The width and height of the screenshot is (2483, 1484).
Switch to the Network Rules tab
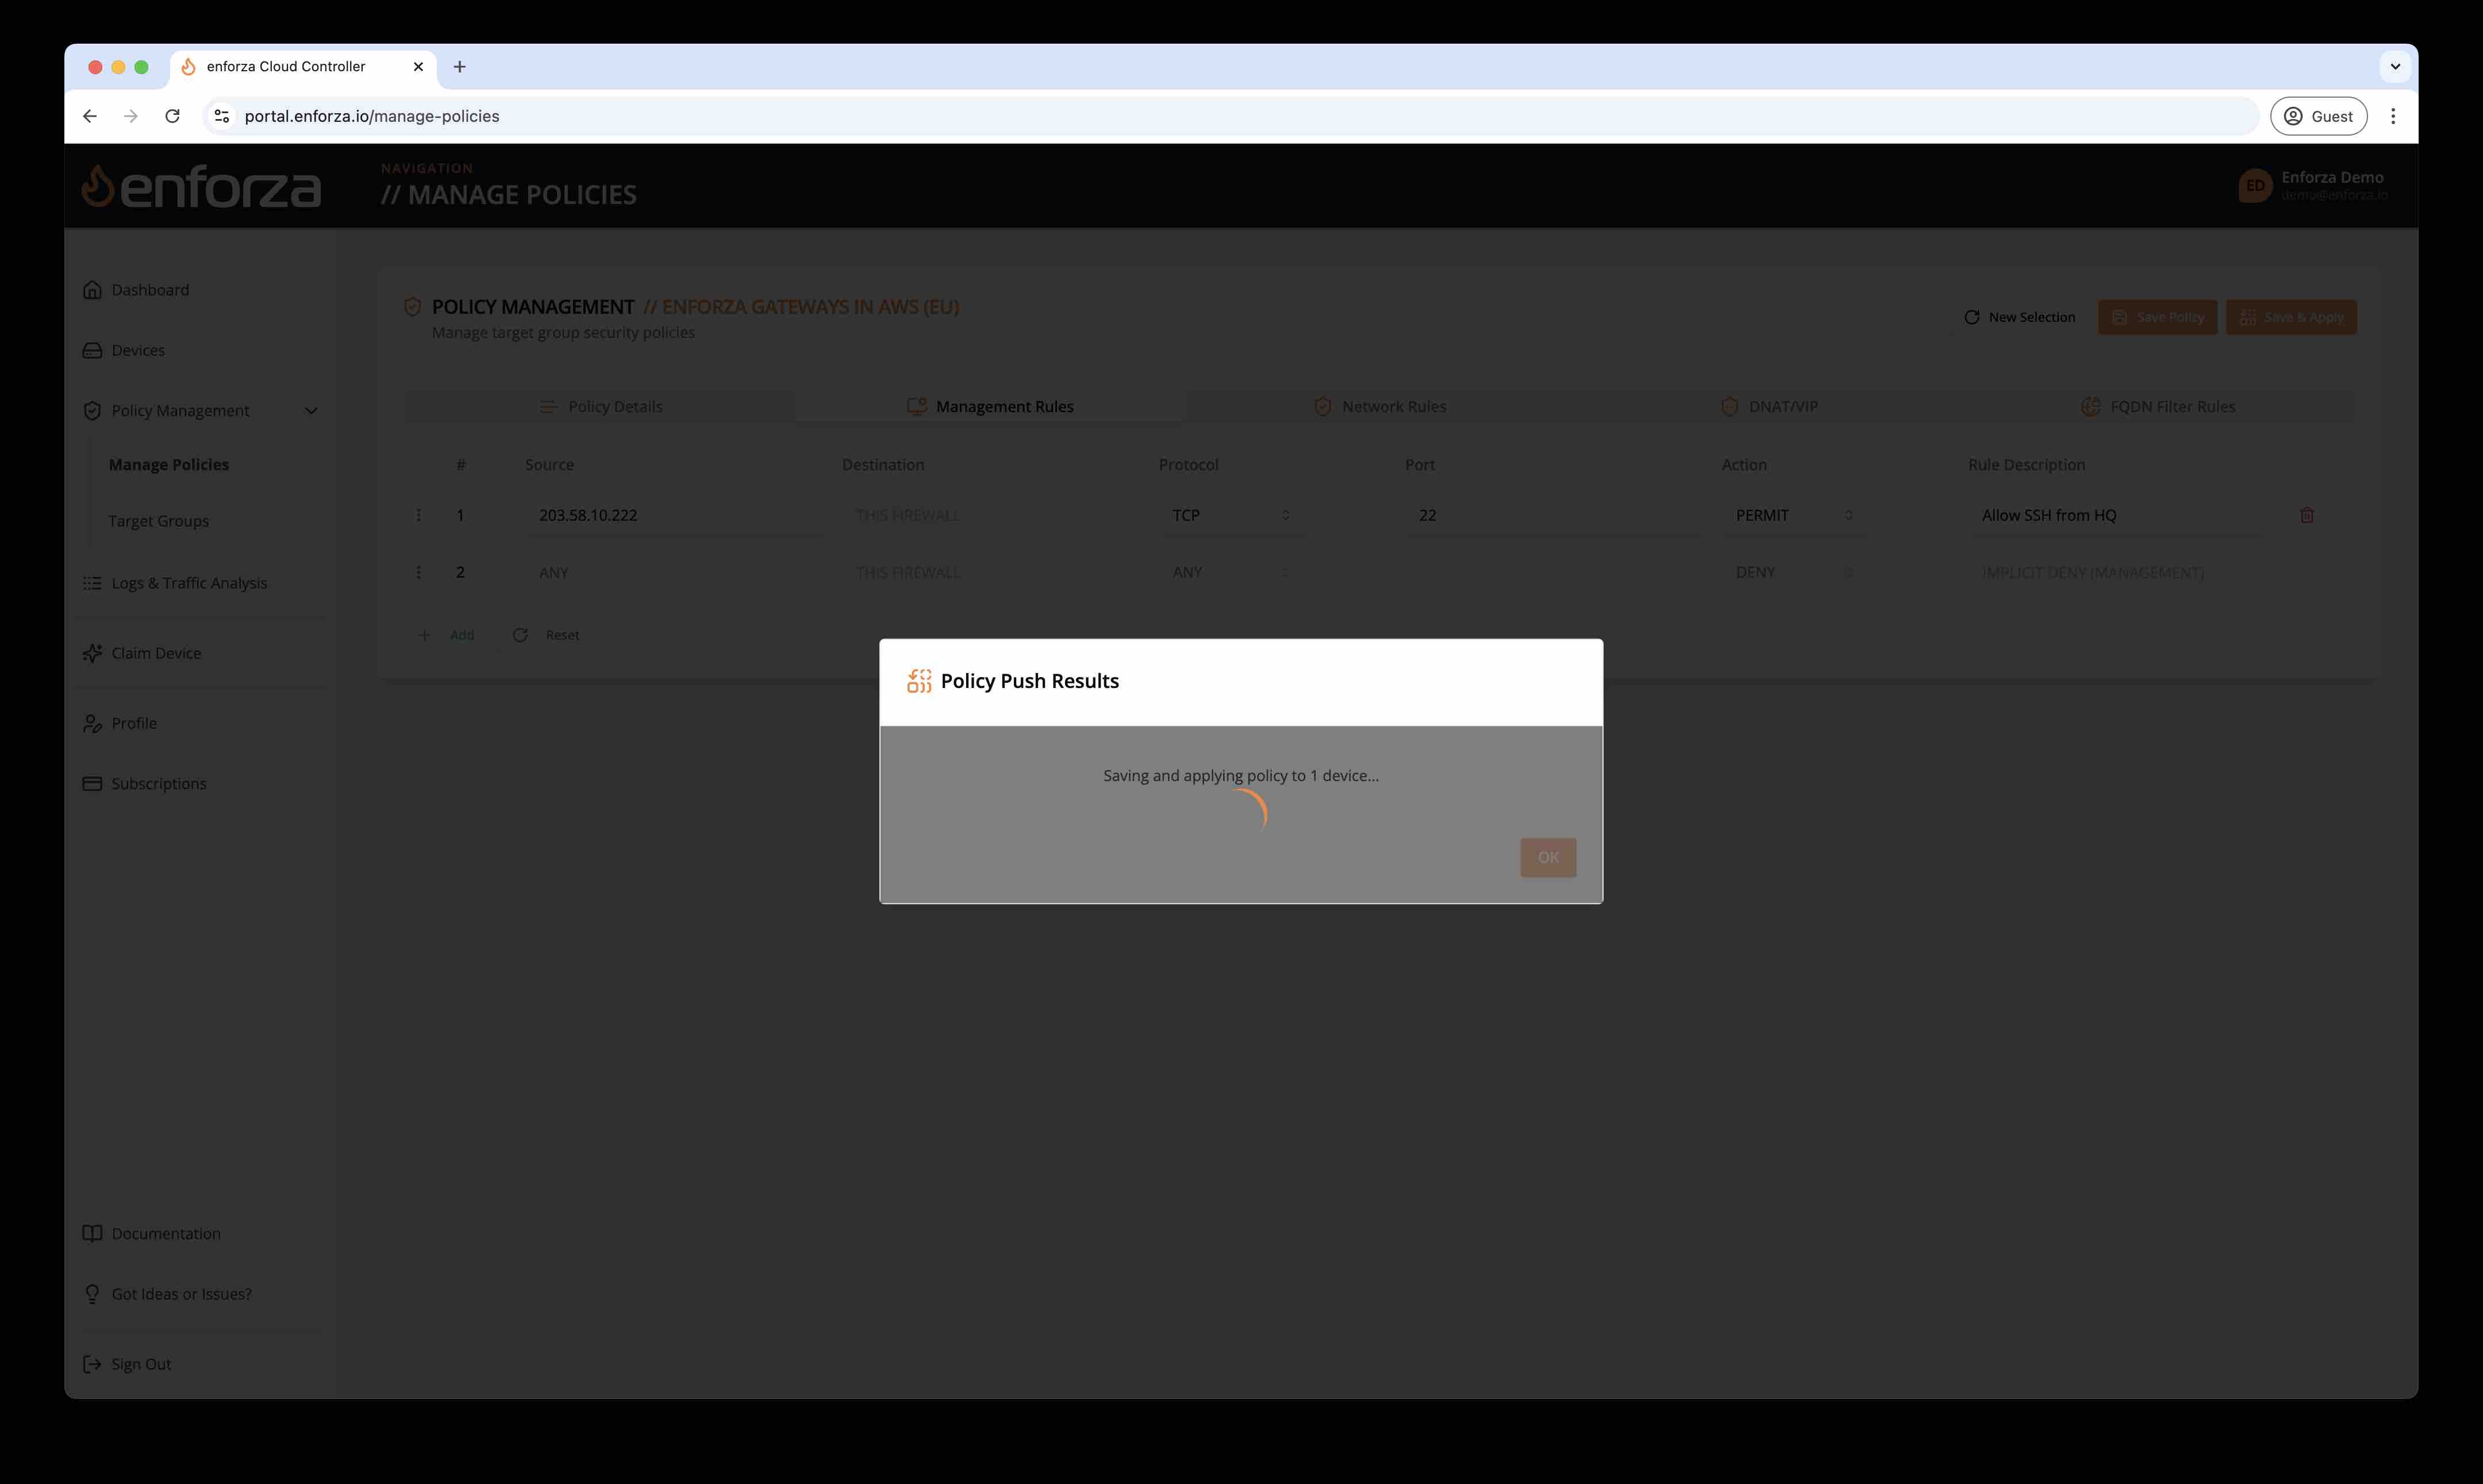tap(1379, 407)
